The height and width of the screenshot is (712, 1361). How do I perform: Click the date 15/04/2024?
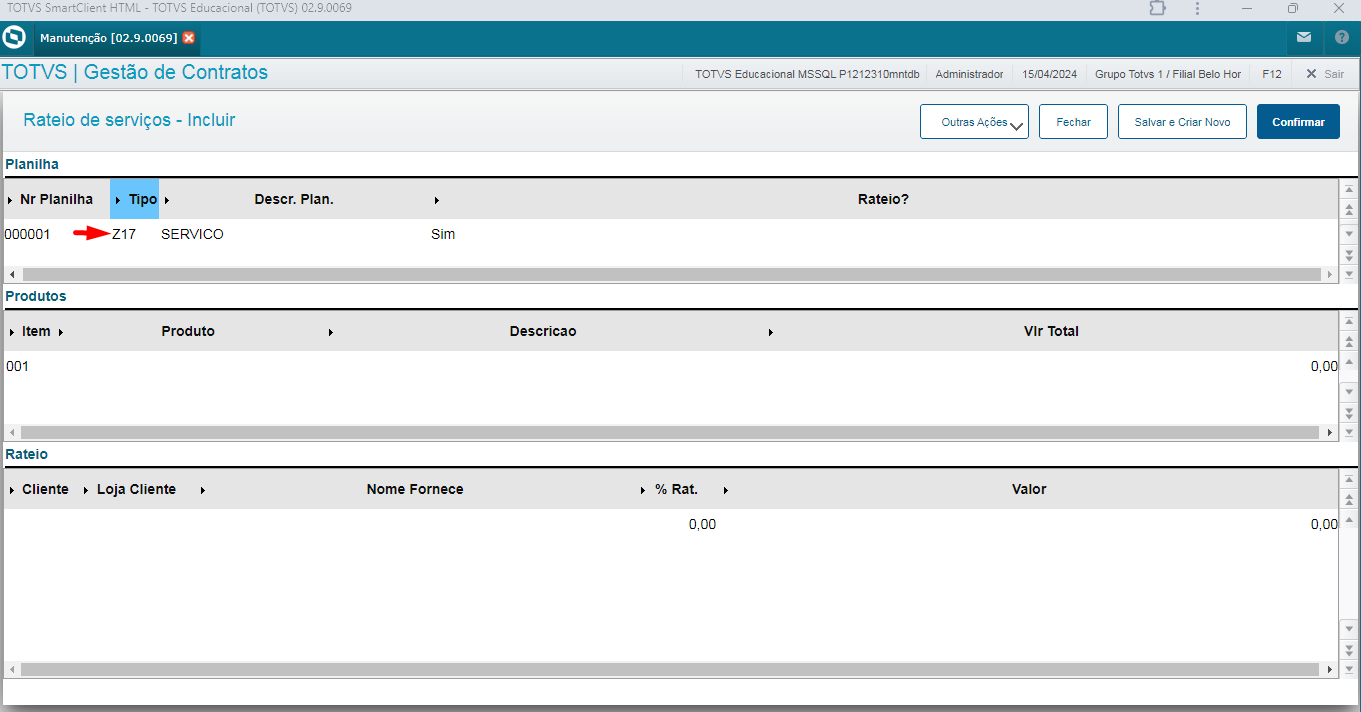point(1050,74)
